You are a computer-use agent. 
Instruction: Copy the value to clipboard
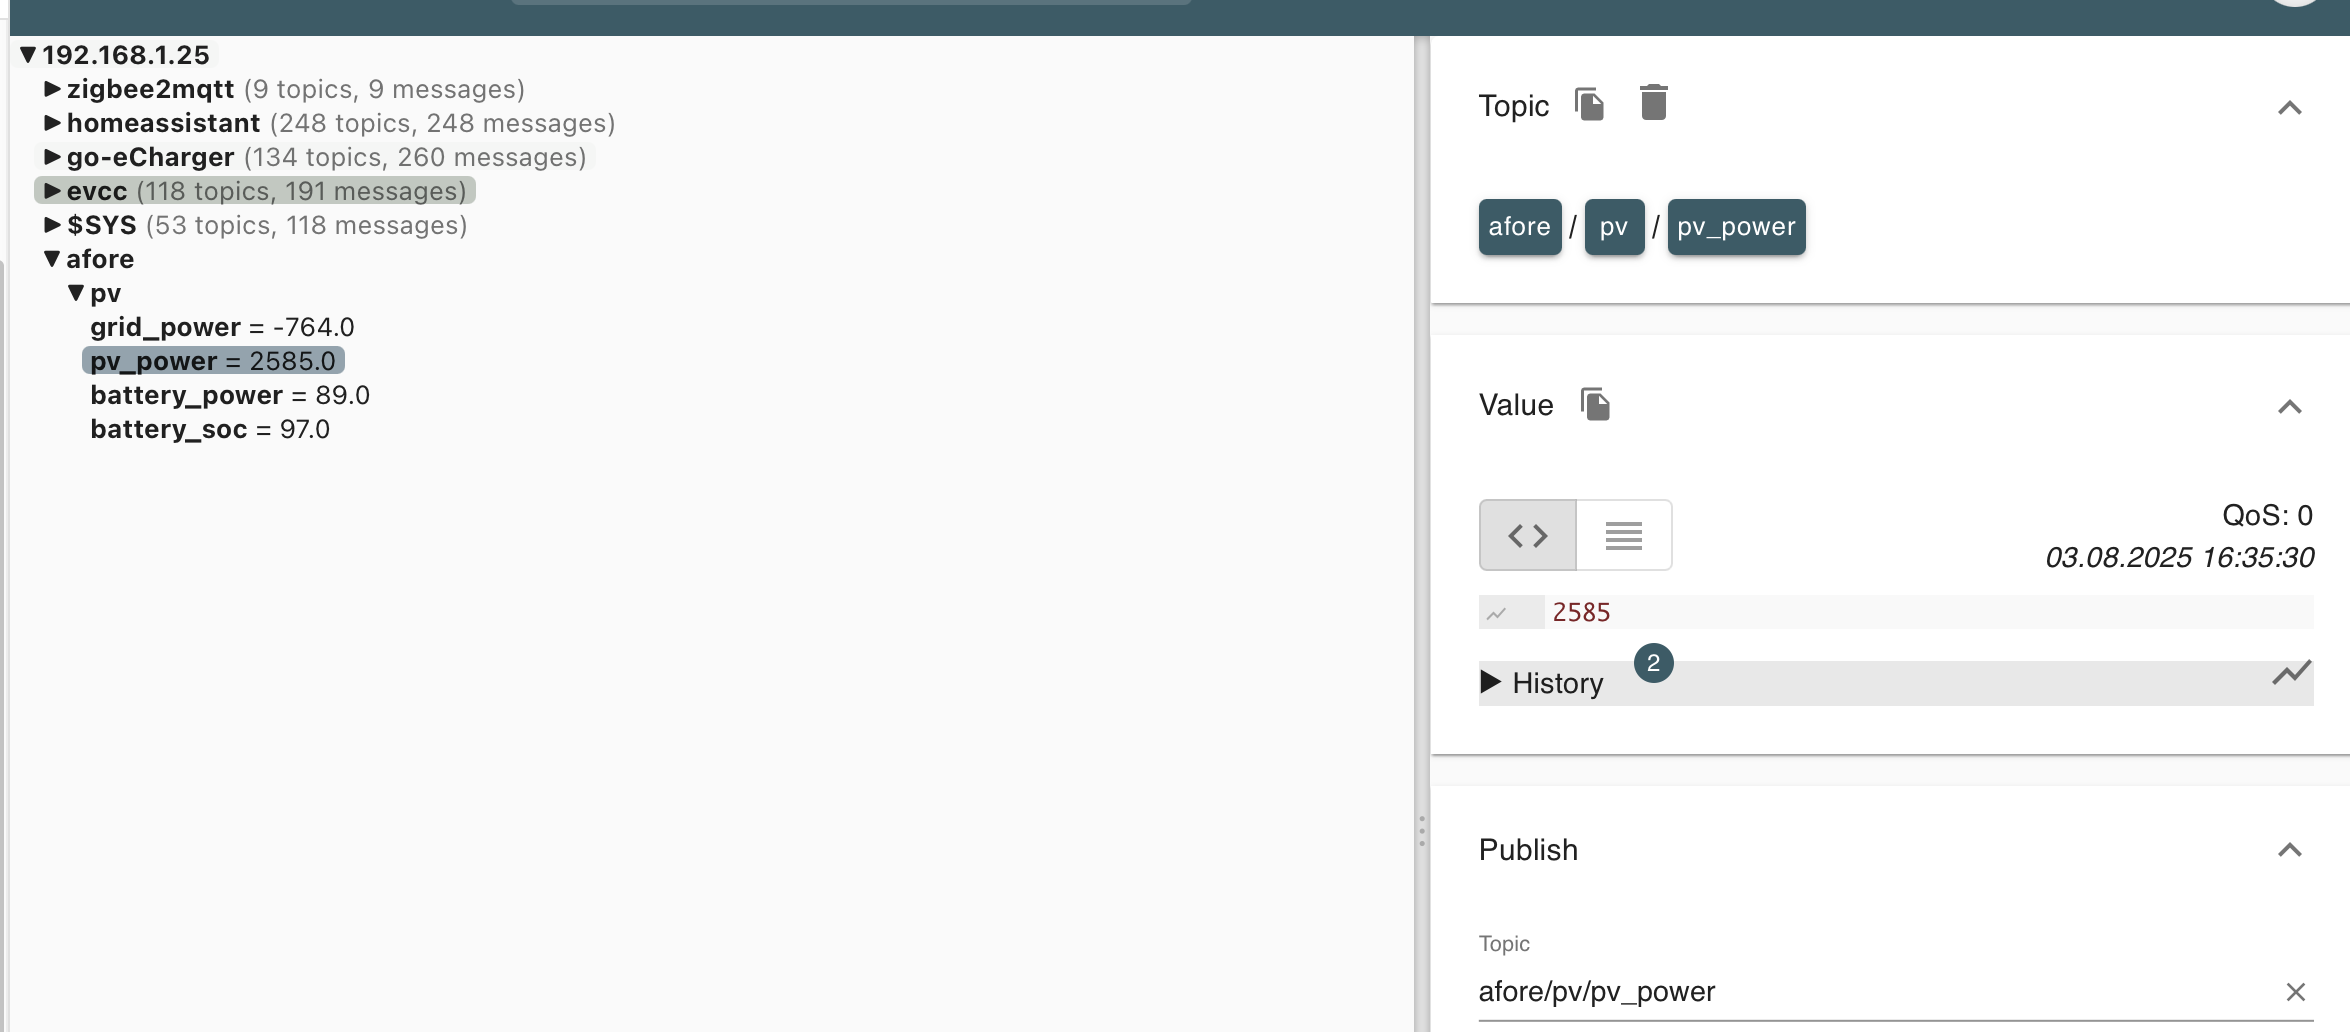click(1595, 405)
